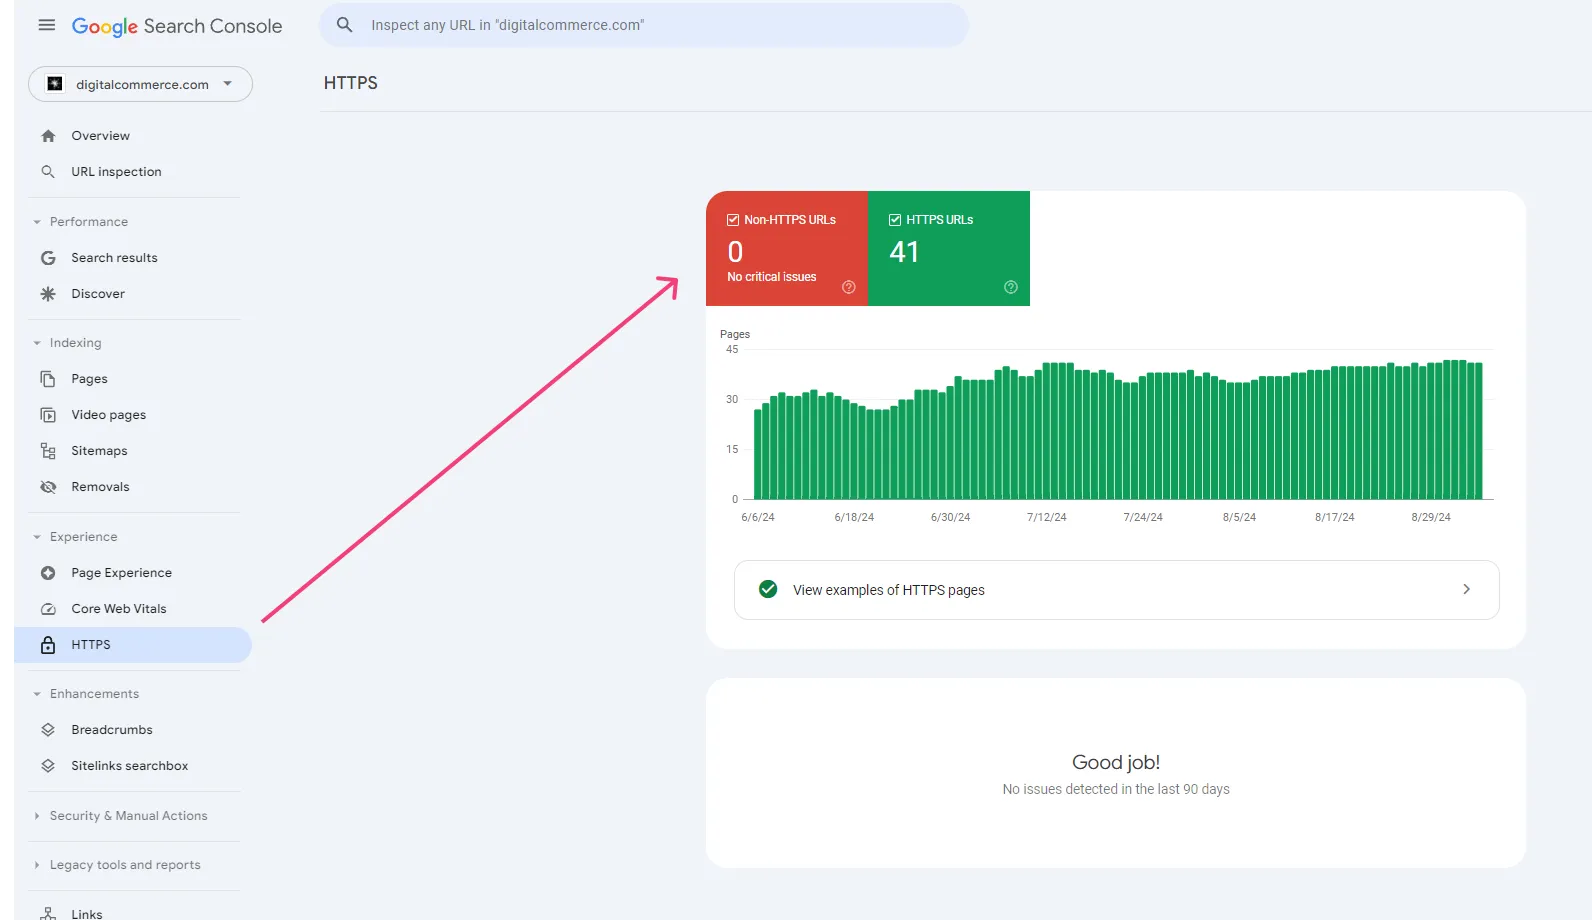Click the Sitemaps tree icon
This screenshot has width=1592, height=920.
[x=48, y=451]
